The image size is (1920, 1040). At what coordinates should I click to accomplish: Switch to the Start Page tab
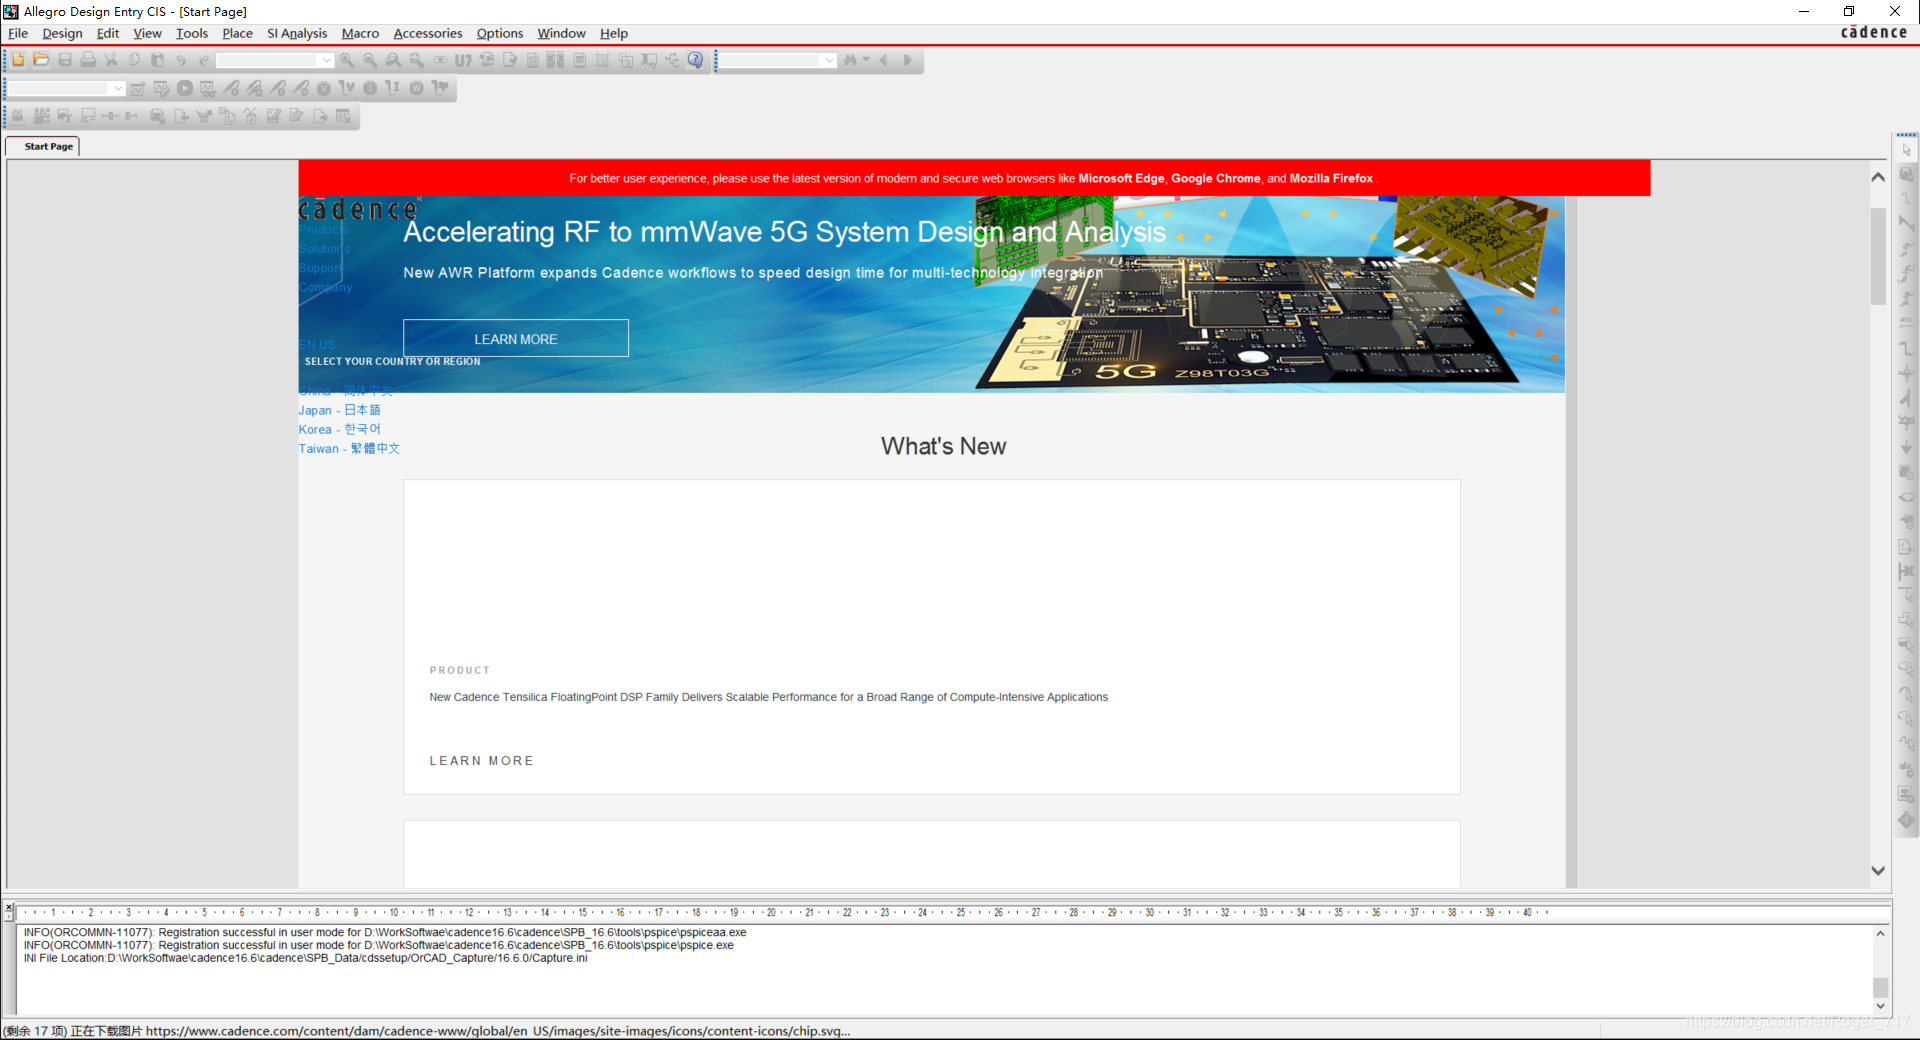[47, 146]
